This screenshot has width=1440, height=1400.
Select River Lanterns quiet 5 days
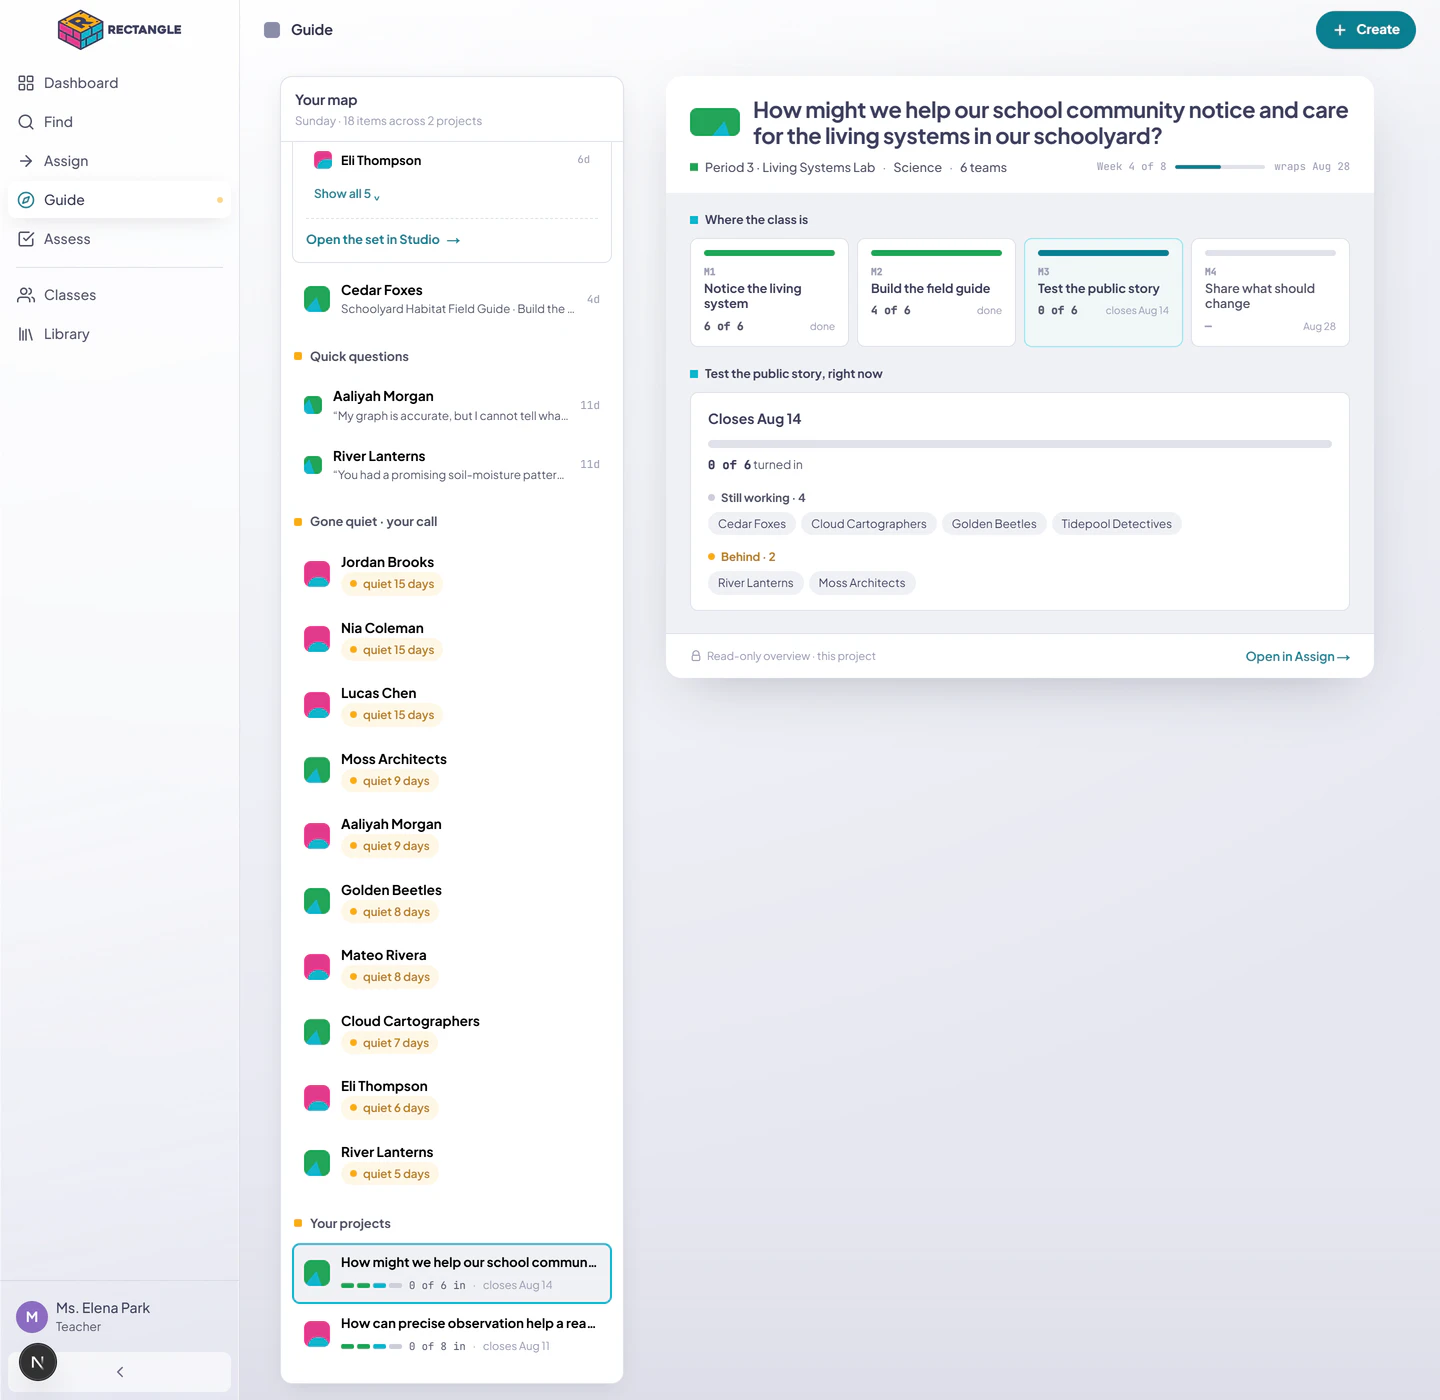(452, 1163)
